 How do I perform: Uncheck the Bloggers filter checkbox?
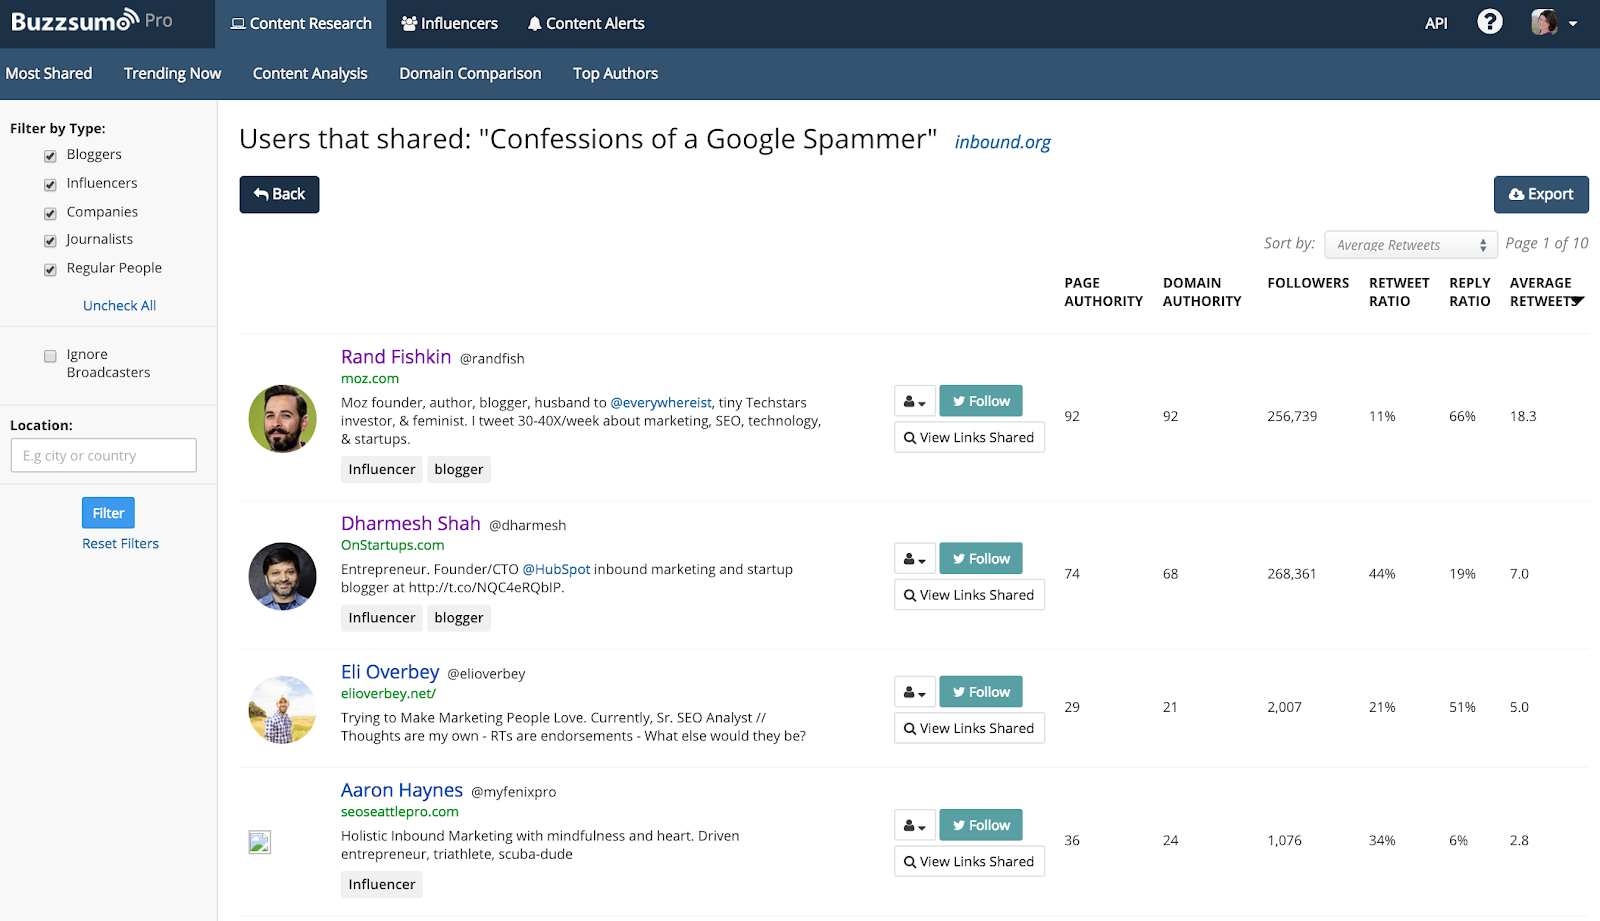(50, 156)
